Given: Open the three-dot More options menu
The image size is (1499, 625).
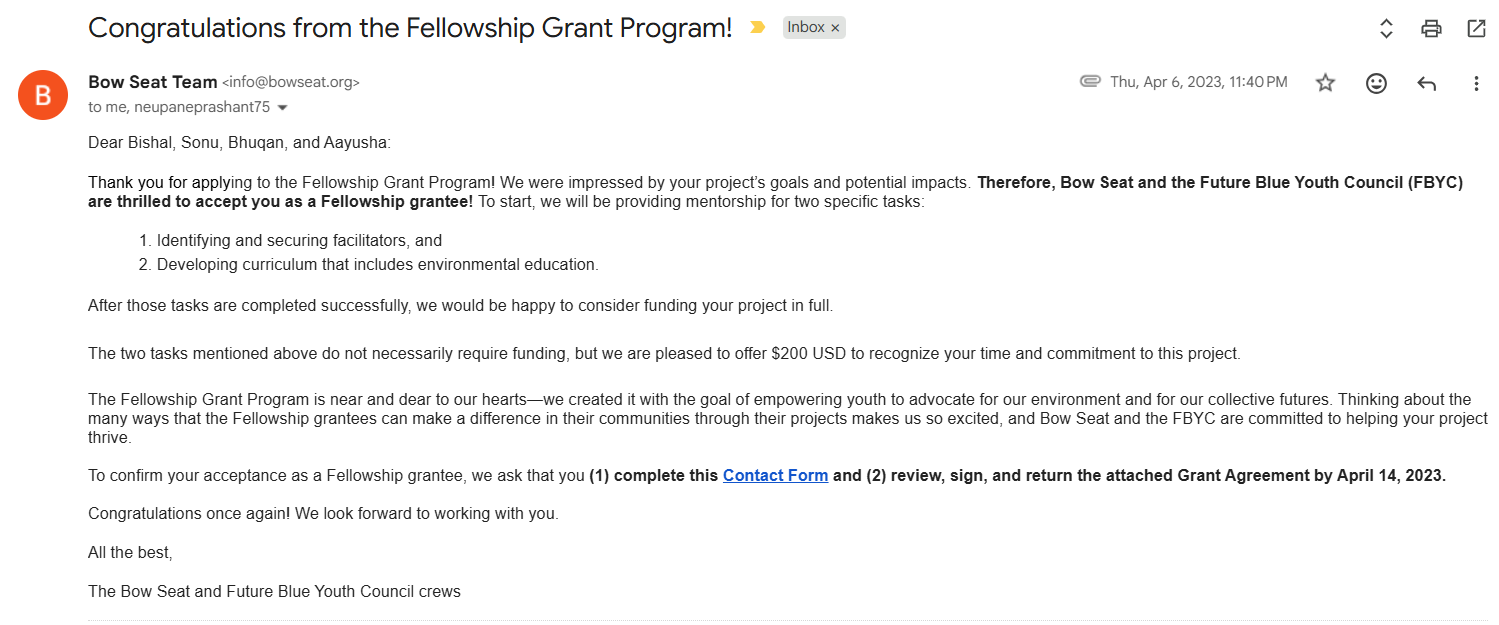Looking at the screenshot, I should point(1476,83).
